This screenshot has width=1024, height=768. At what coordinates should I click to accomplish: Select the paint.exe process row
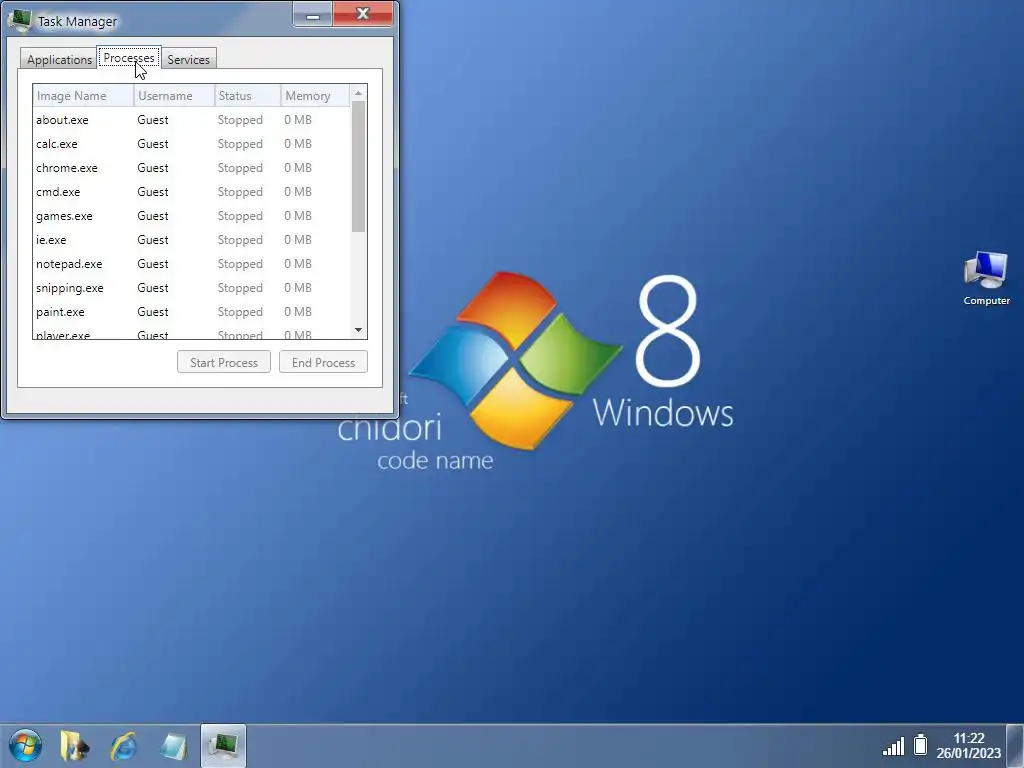(x=191, y=312)
